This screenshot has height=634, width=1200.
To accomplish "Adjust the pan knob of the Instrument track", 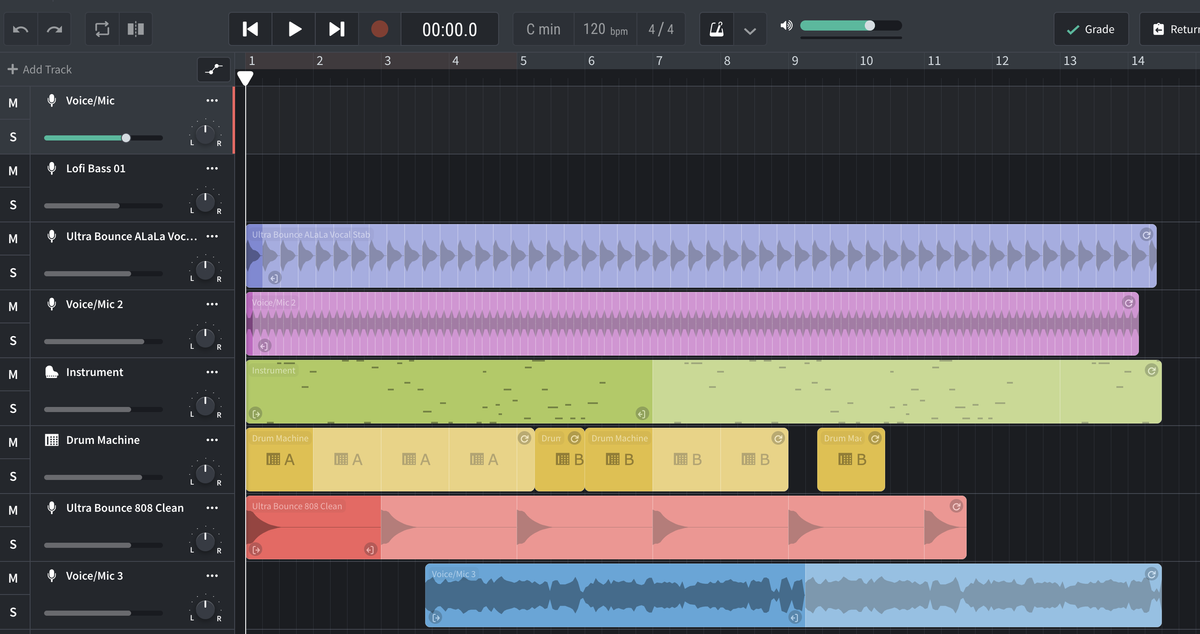I will 205,406.
